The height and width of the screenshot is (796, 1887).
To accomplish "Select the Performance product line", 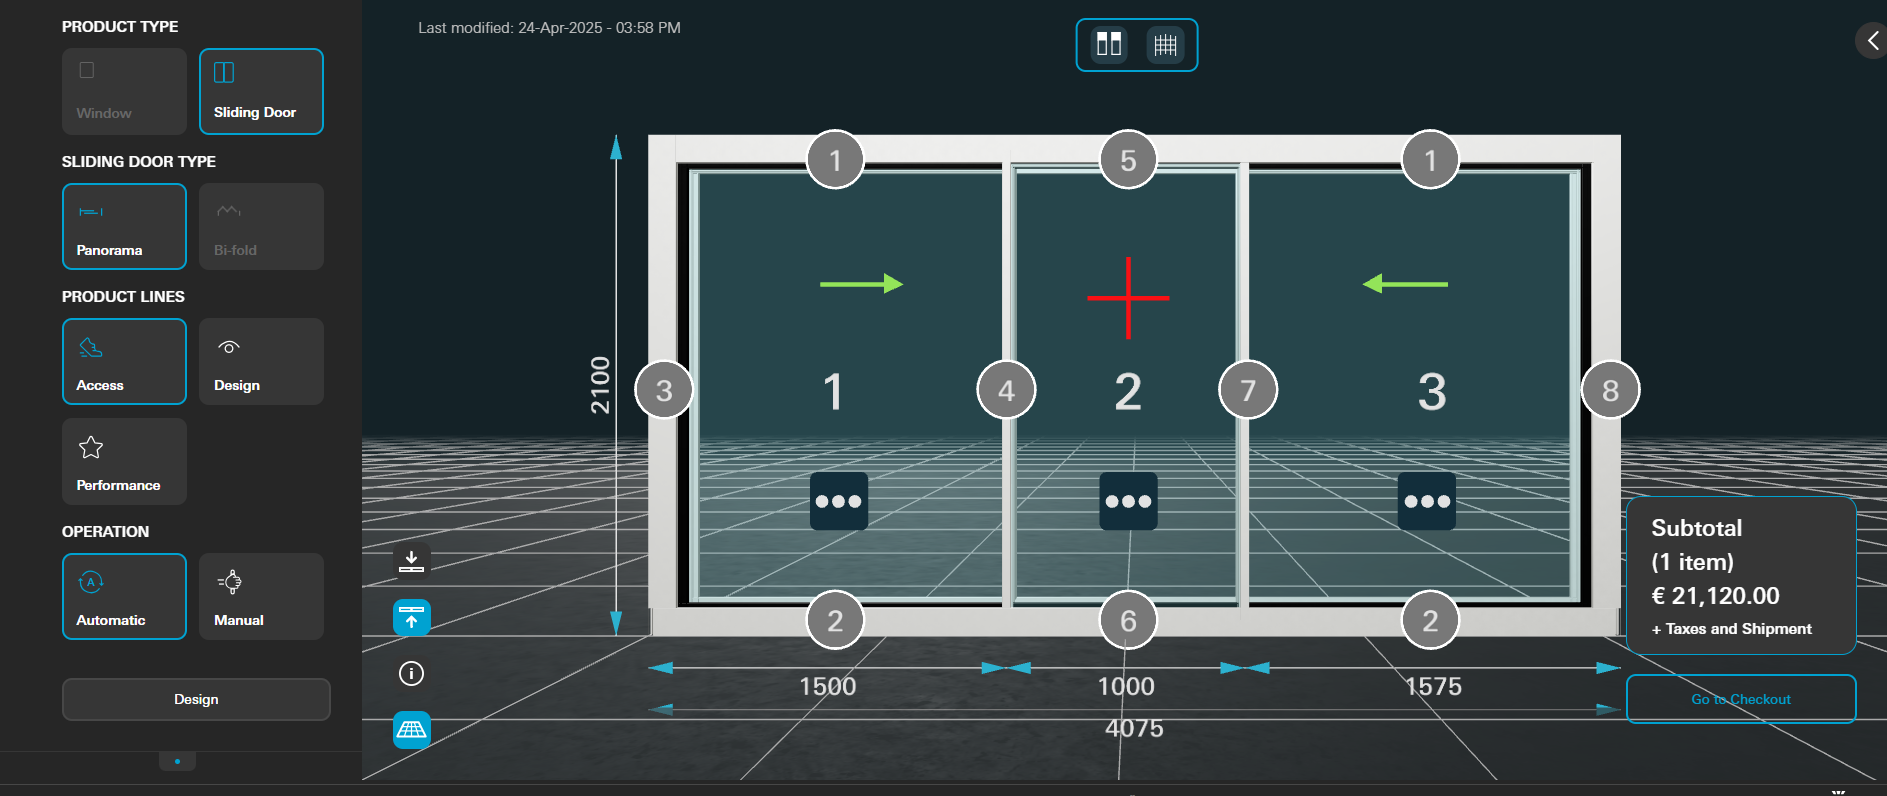I will click(124, 461).
